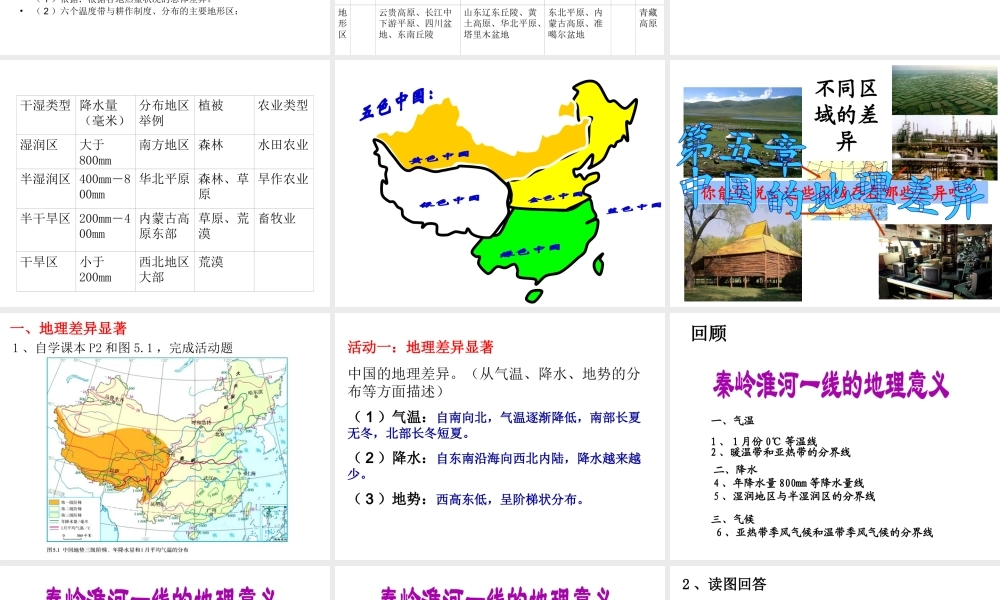Viewport: 1000px width, 600px height.
Task: Click the 4、年降水量800mm等降水量线 line
Action: tap(788, 483)
